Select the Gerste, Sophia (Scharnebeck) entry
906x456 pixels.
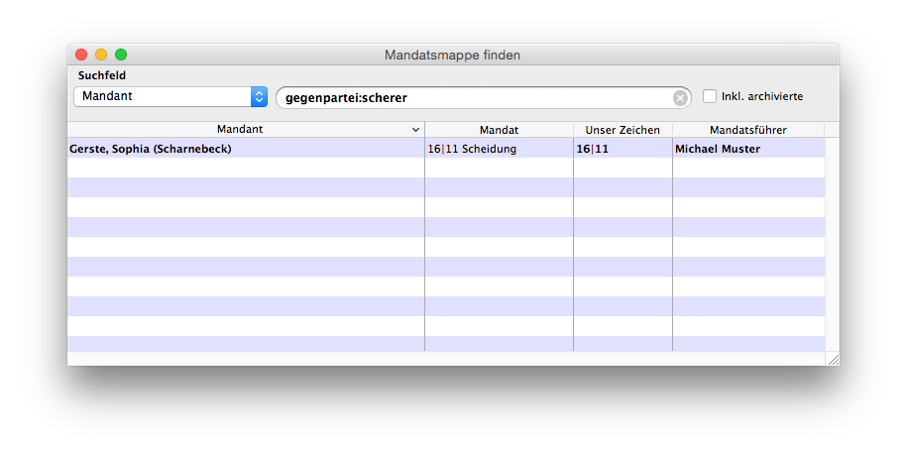(151, 149)
